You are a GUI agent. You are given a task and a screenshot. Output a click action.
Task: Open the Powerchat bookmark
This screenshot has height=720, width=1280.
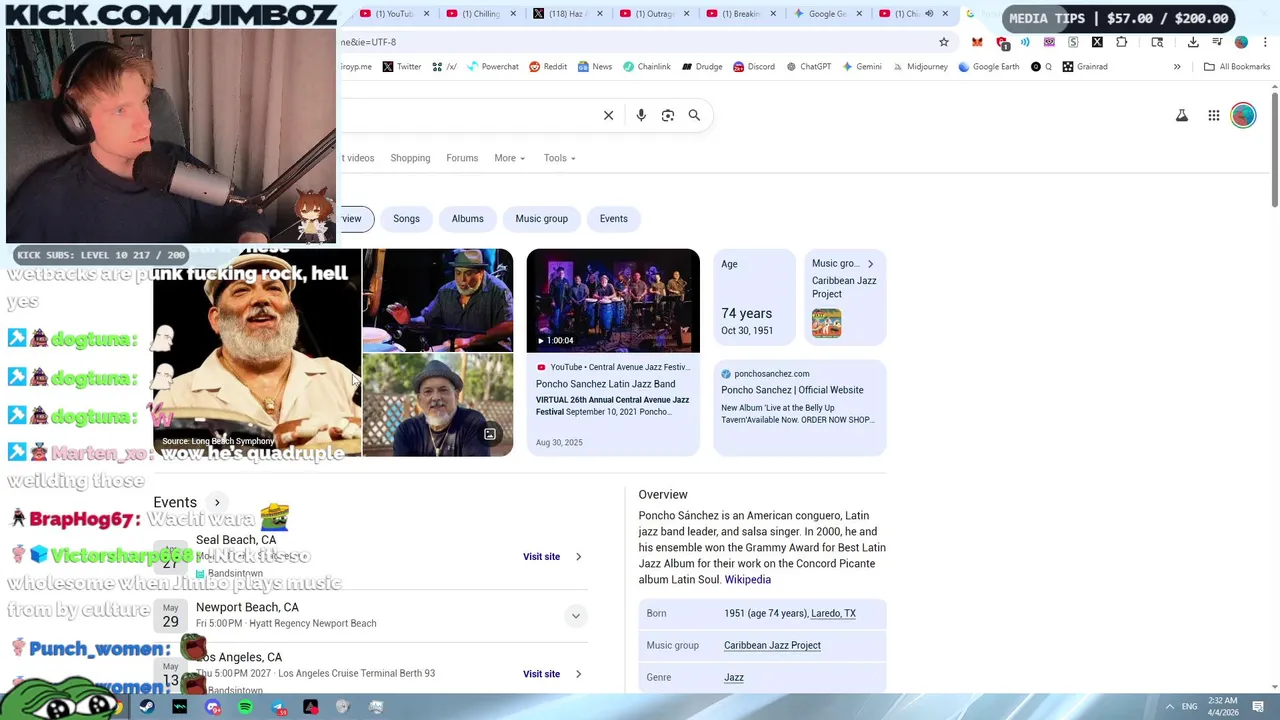(493, 67)
